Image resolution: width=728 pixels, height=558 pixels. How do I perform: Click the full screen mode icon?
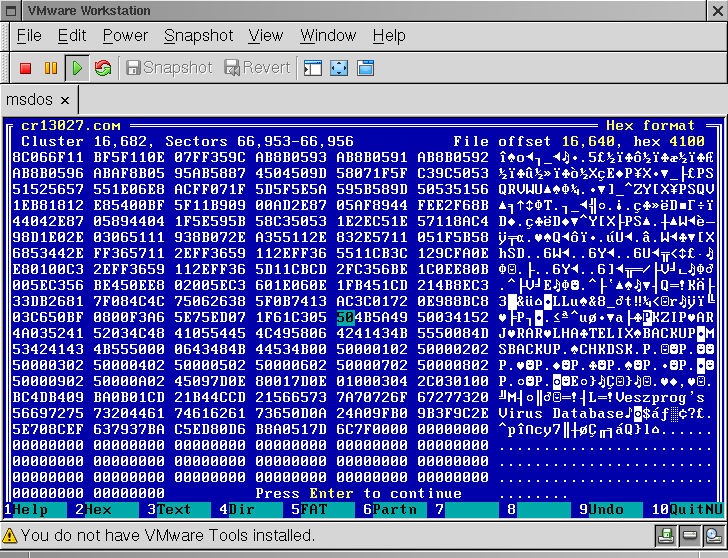click(x=339, y=68)
